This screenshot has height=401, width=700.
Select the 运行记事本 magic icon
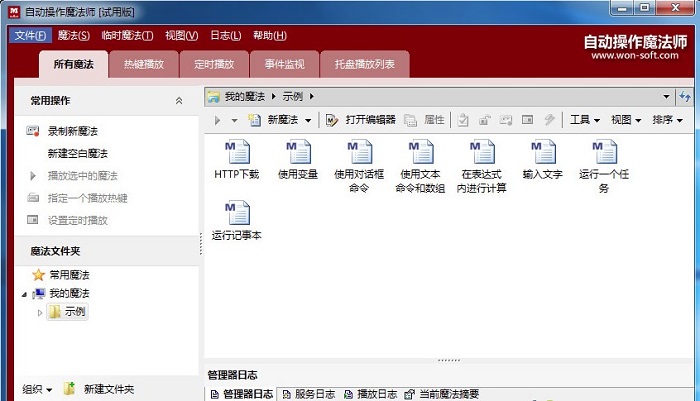click(x=237, y=213)
